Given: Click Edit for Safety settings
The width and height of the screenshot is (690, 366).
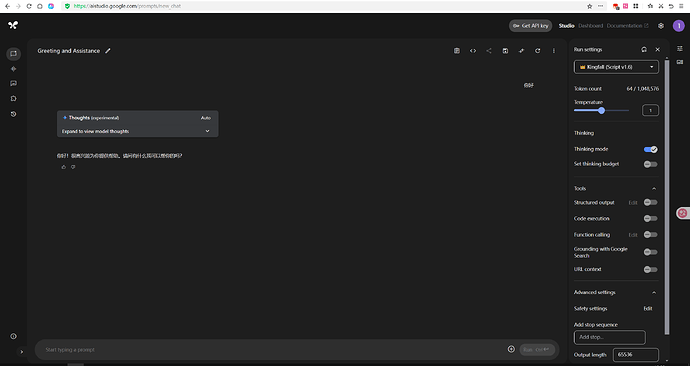Looking at the screenshot, I should click(x=648, y=308).
